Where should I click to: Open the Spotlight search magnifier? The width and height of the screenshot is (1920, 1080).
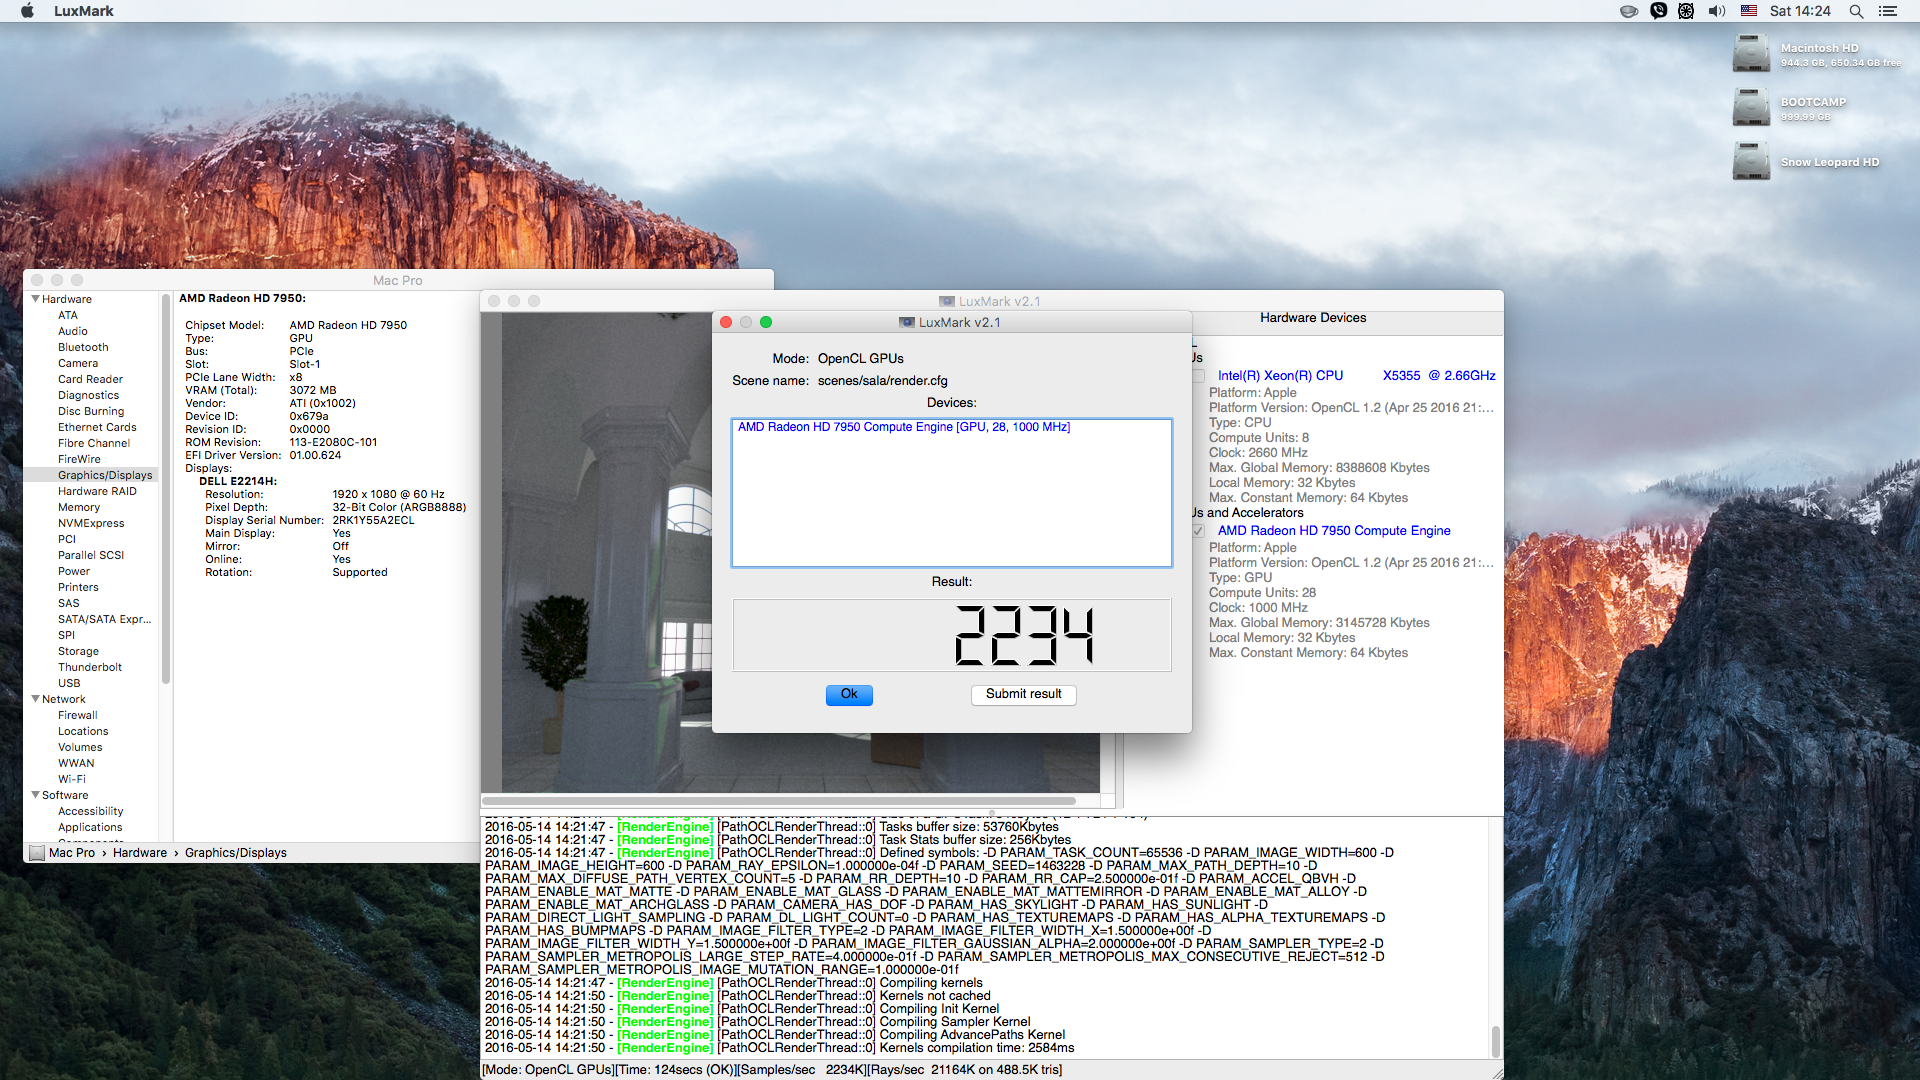pyautogui.click(x=1856, y=11)
